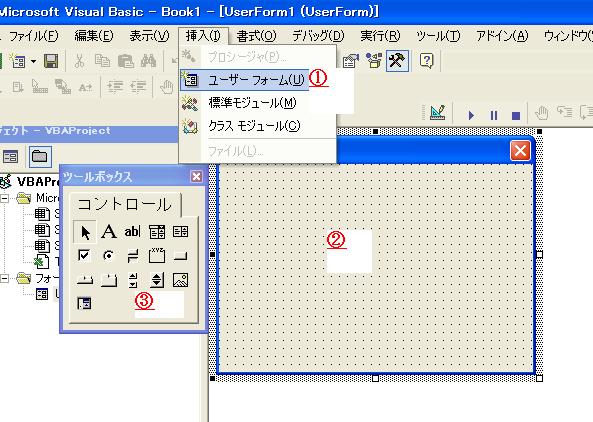Open the Properties Window toolbar icon

point(350,61)
